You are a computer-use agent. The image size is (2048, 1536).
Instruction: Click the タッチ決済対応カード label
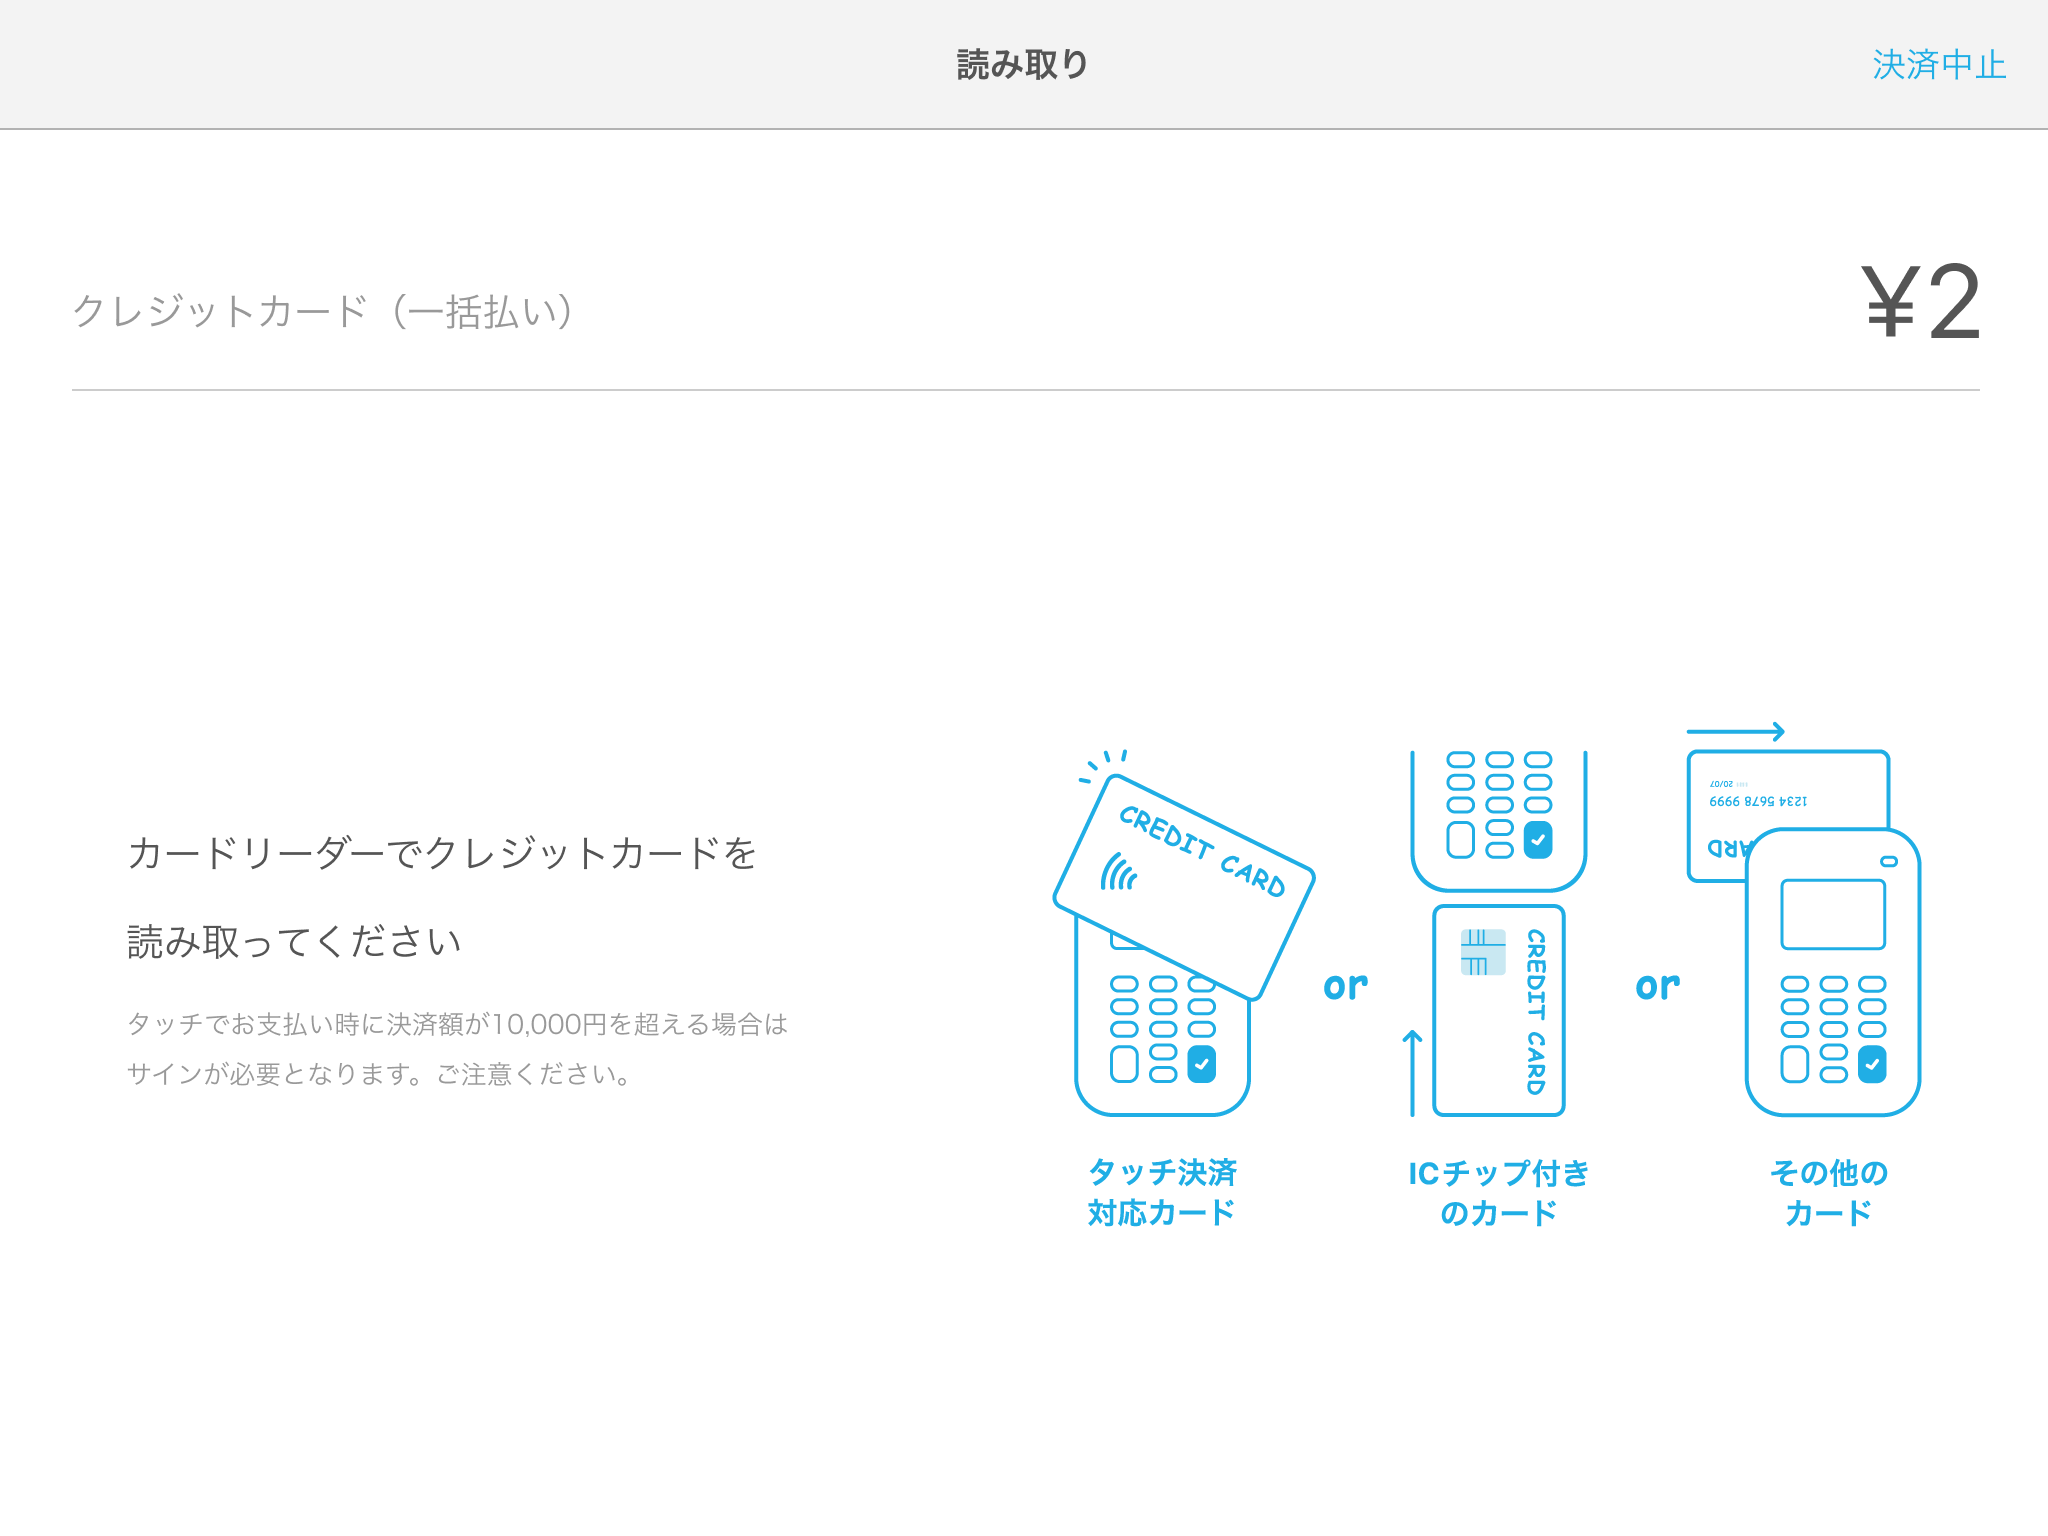pyautogui.click(x=1162, y=1192)
